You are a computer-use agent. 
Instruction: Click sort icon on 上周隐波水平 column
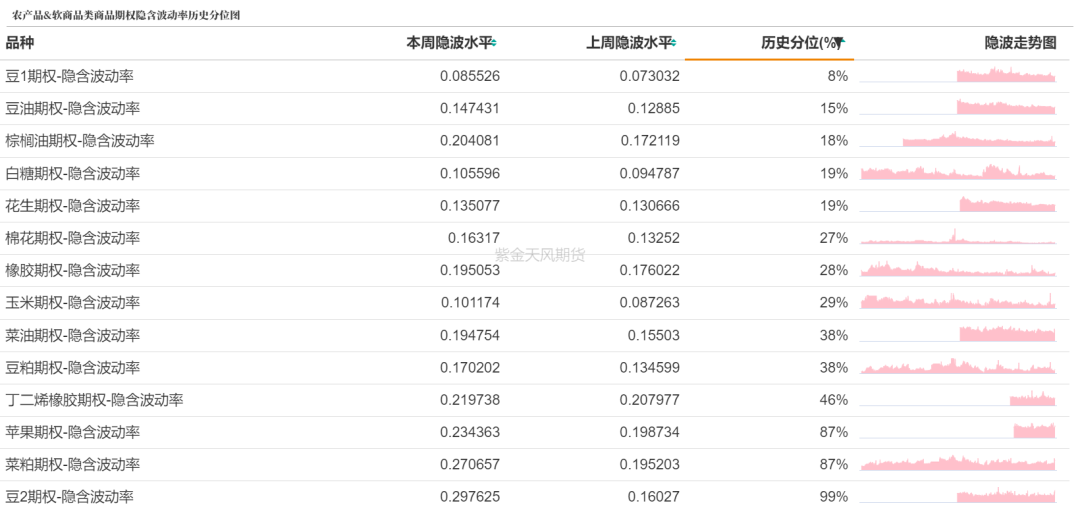(674, 43)
